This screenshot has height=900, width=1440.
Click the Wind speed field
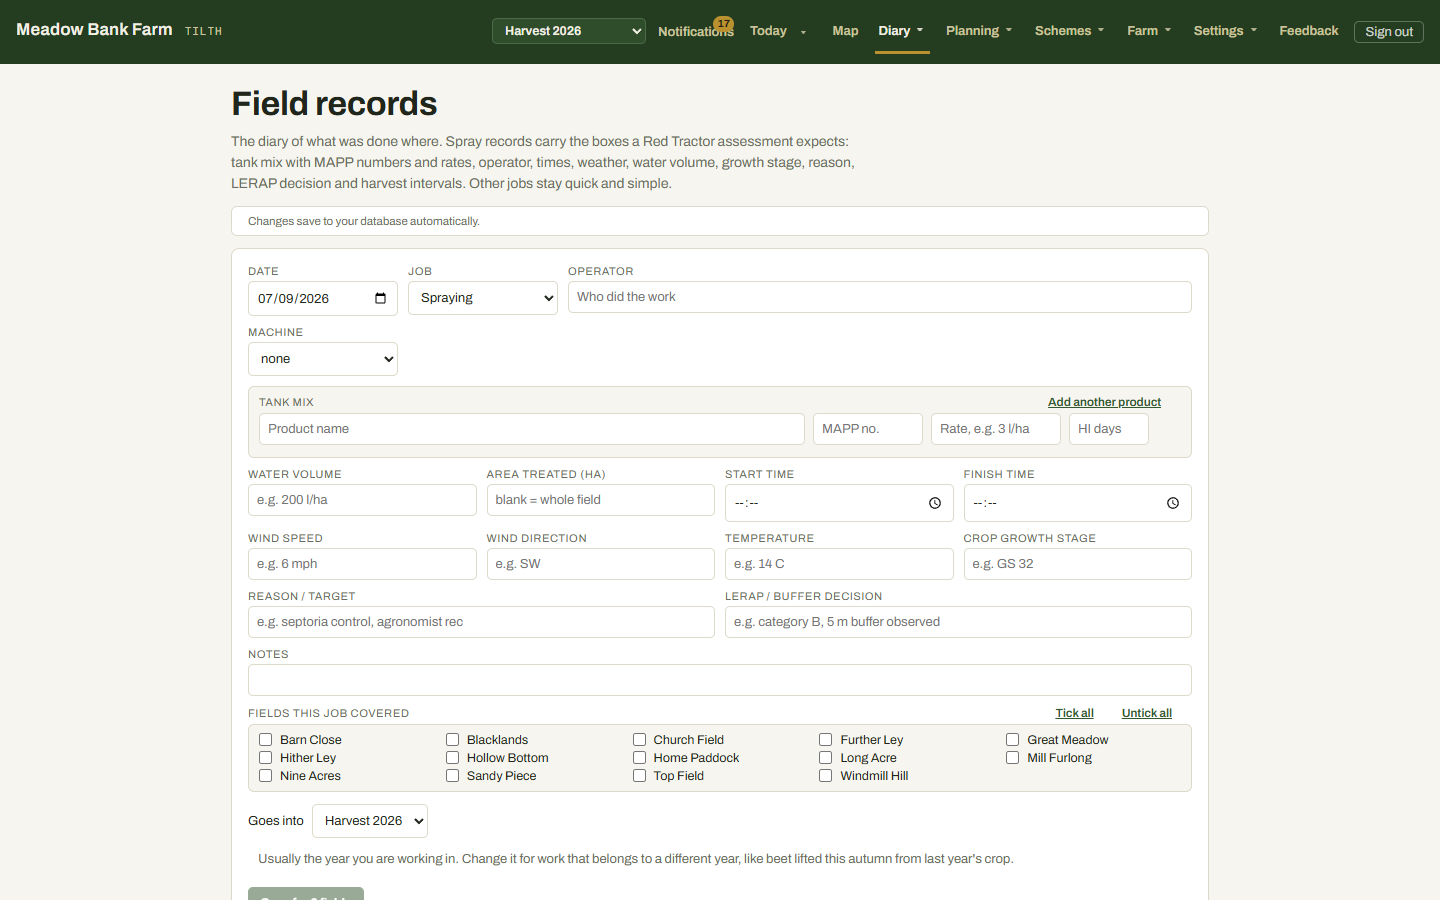(x=362, y=564)
